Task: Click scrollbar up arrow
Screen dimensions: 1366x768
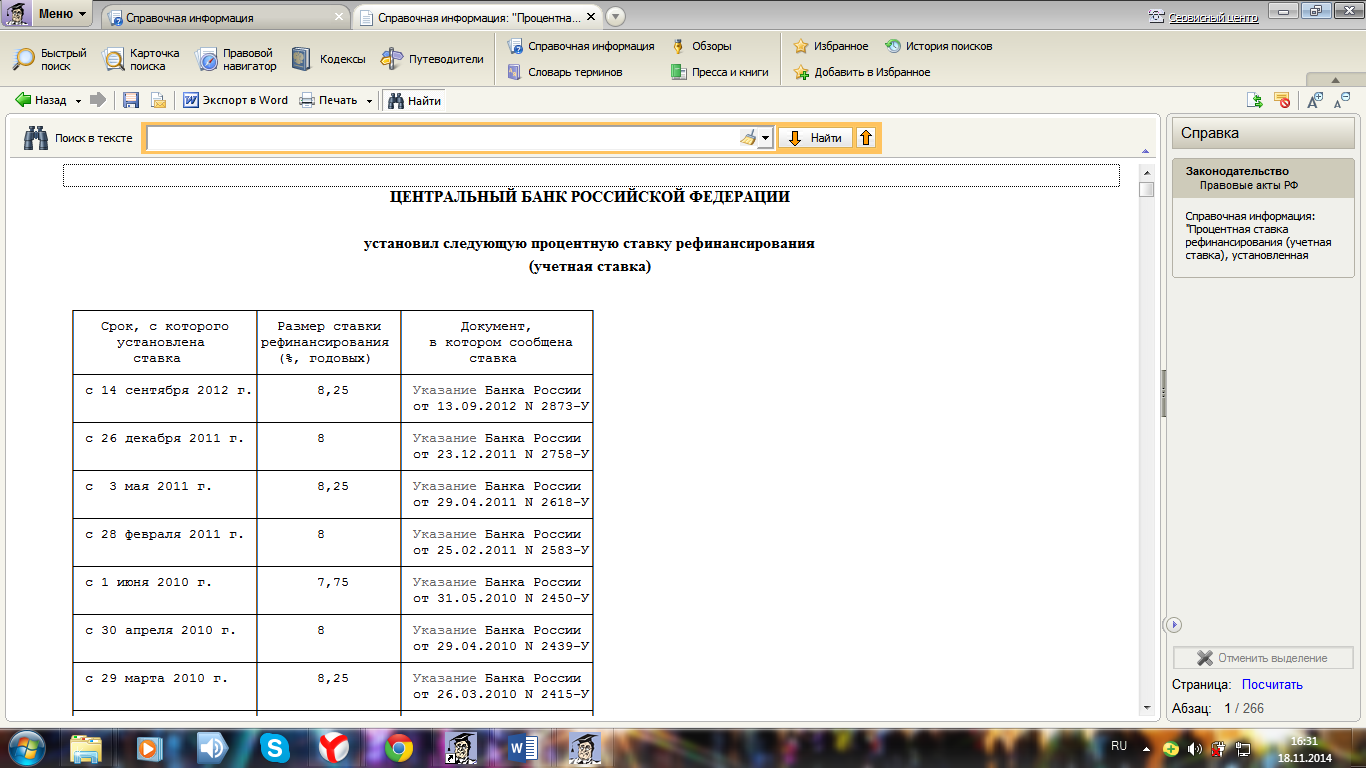Action: point(1147,174)
